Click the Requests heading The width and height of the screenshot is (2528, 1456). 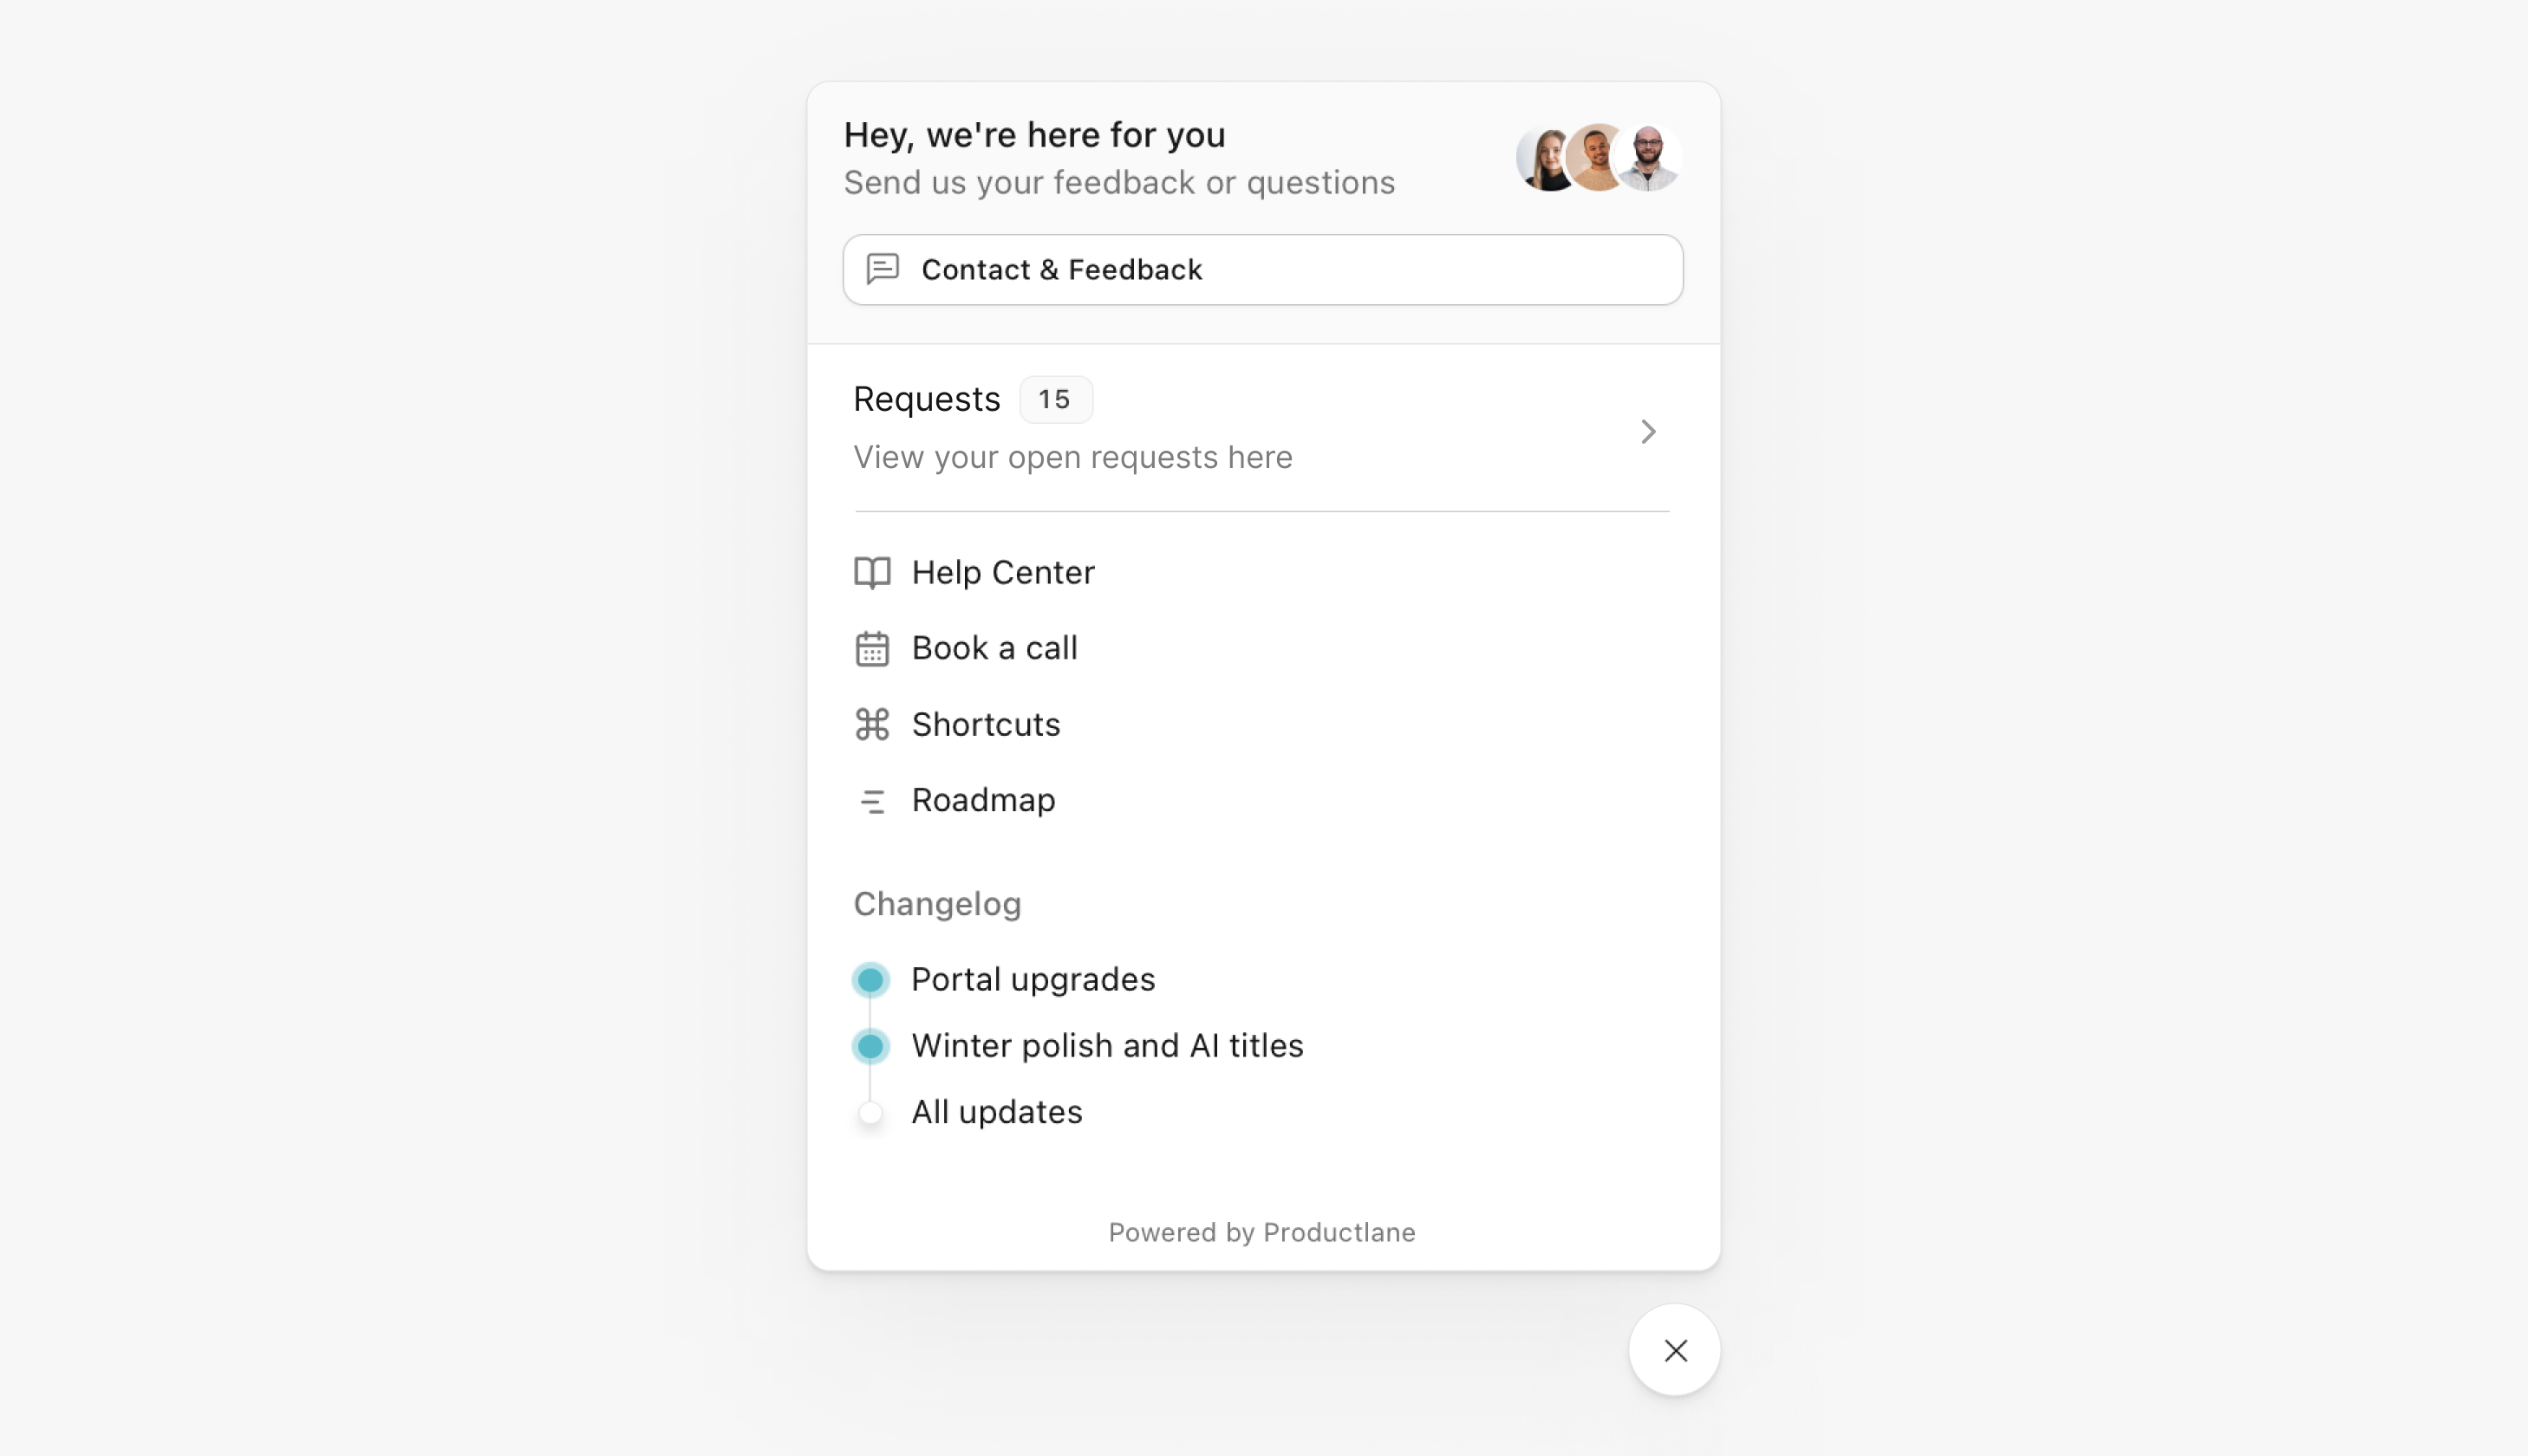point(926,399)
